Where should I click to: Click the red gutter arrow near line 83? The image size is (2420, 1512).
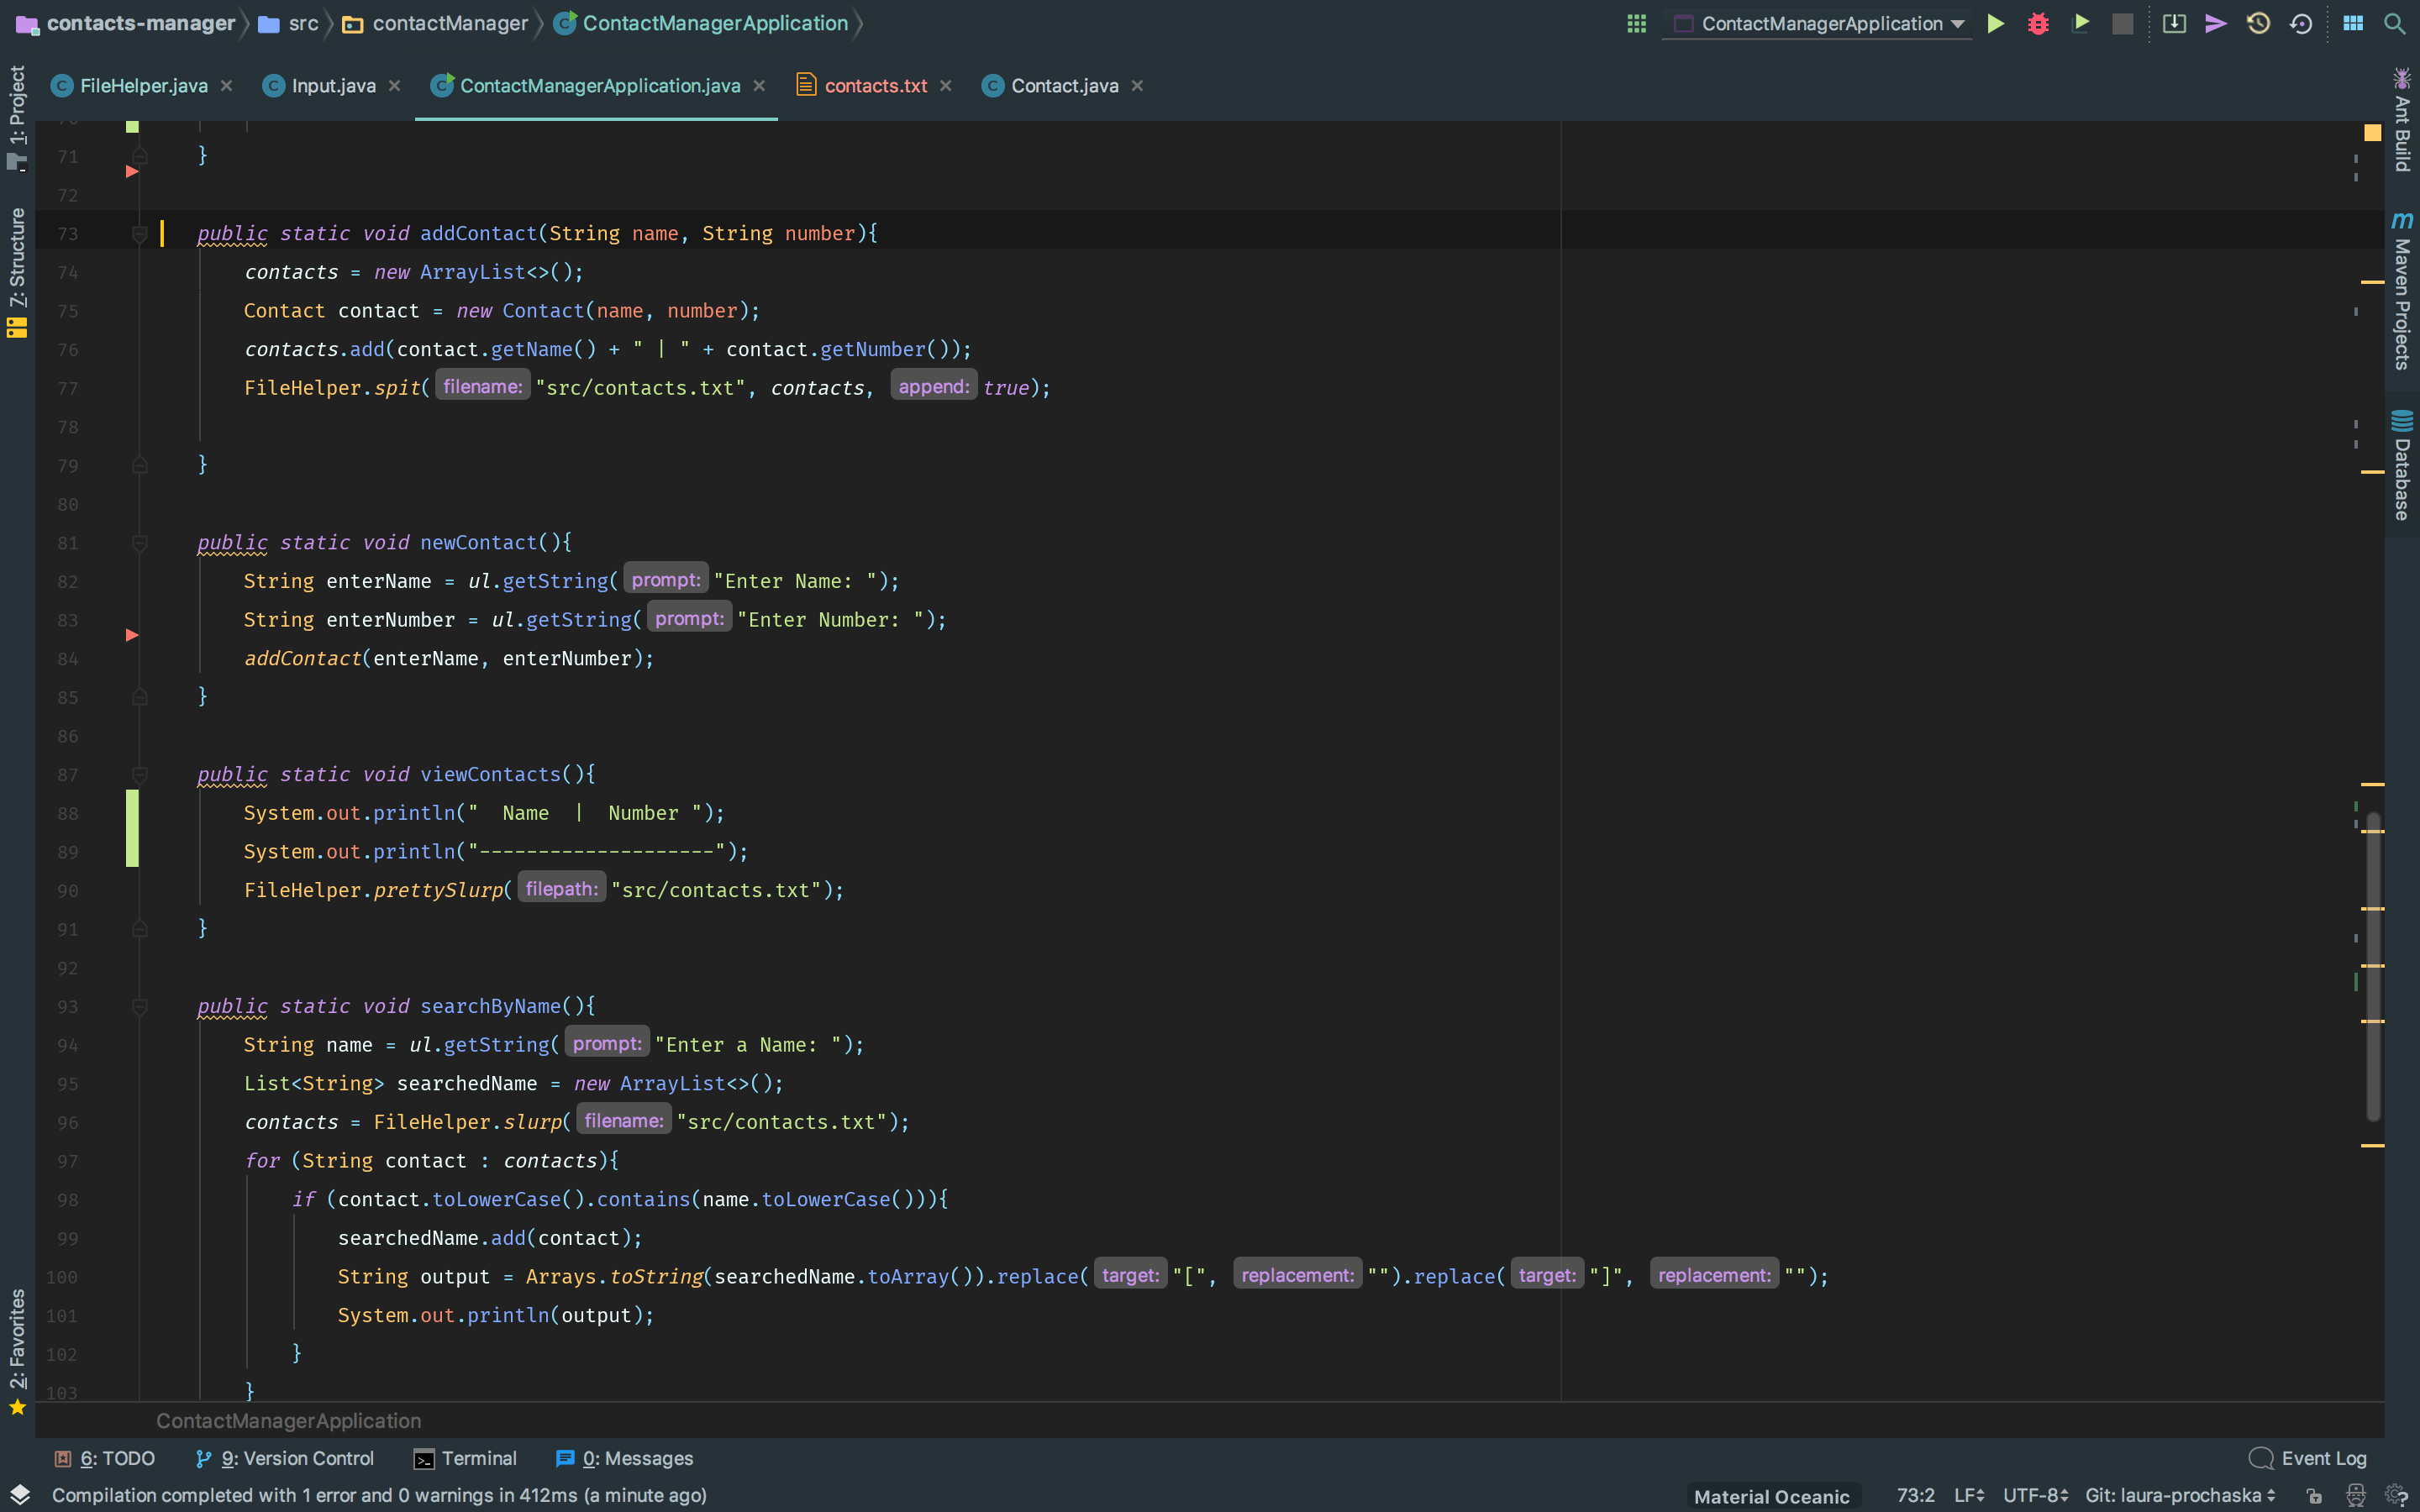(132, 635)
